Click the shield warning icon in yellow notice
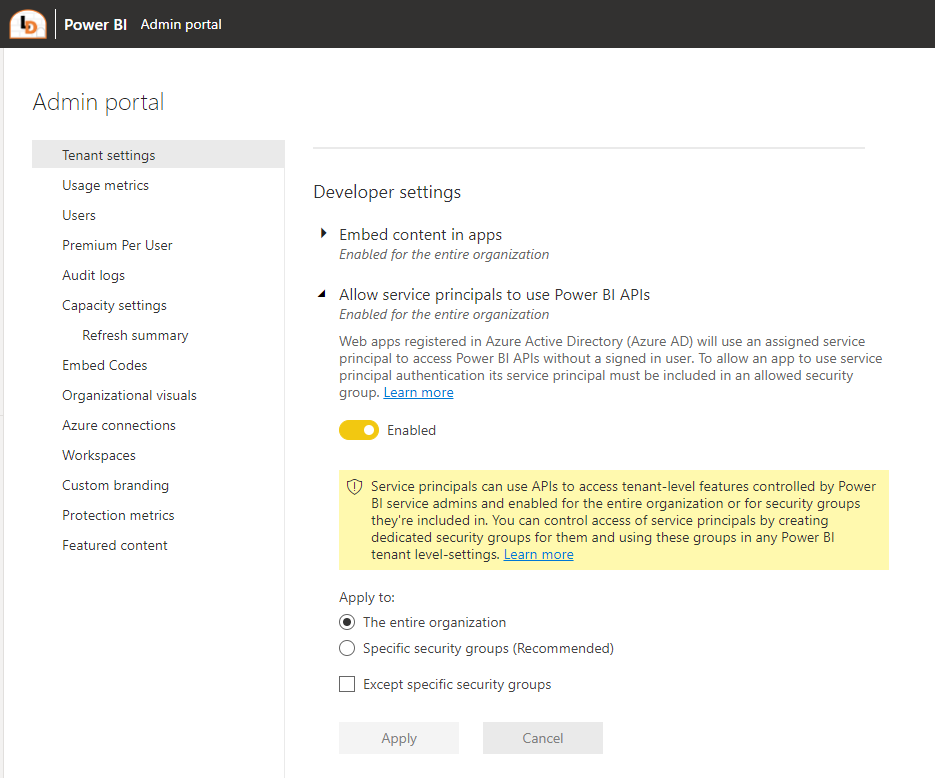 pos(354,487)
